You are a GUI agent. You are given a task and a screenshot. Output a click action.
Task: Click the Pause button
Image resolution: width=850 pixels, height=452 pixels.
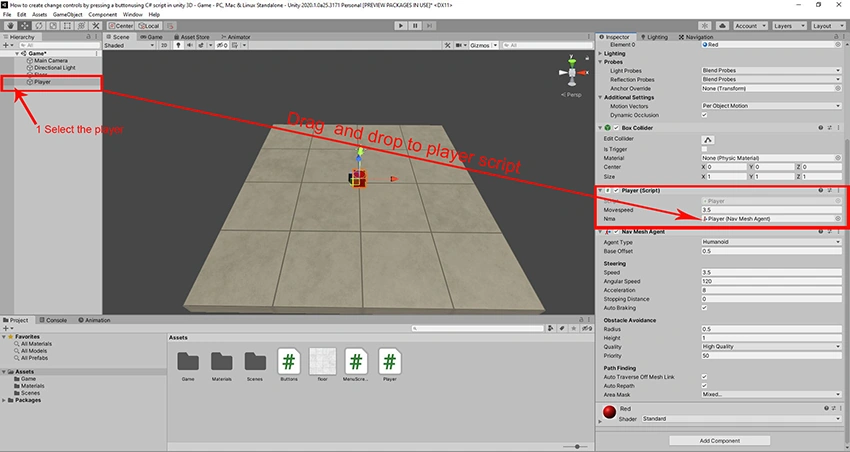[415, 25]
